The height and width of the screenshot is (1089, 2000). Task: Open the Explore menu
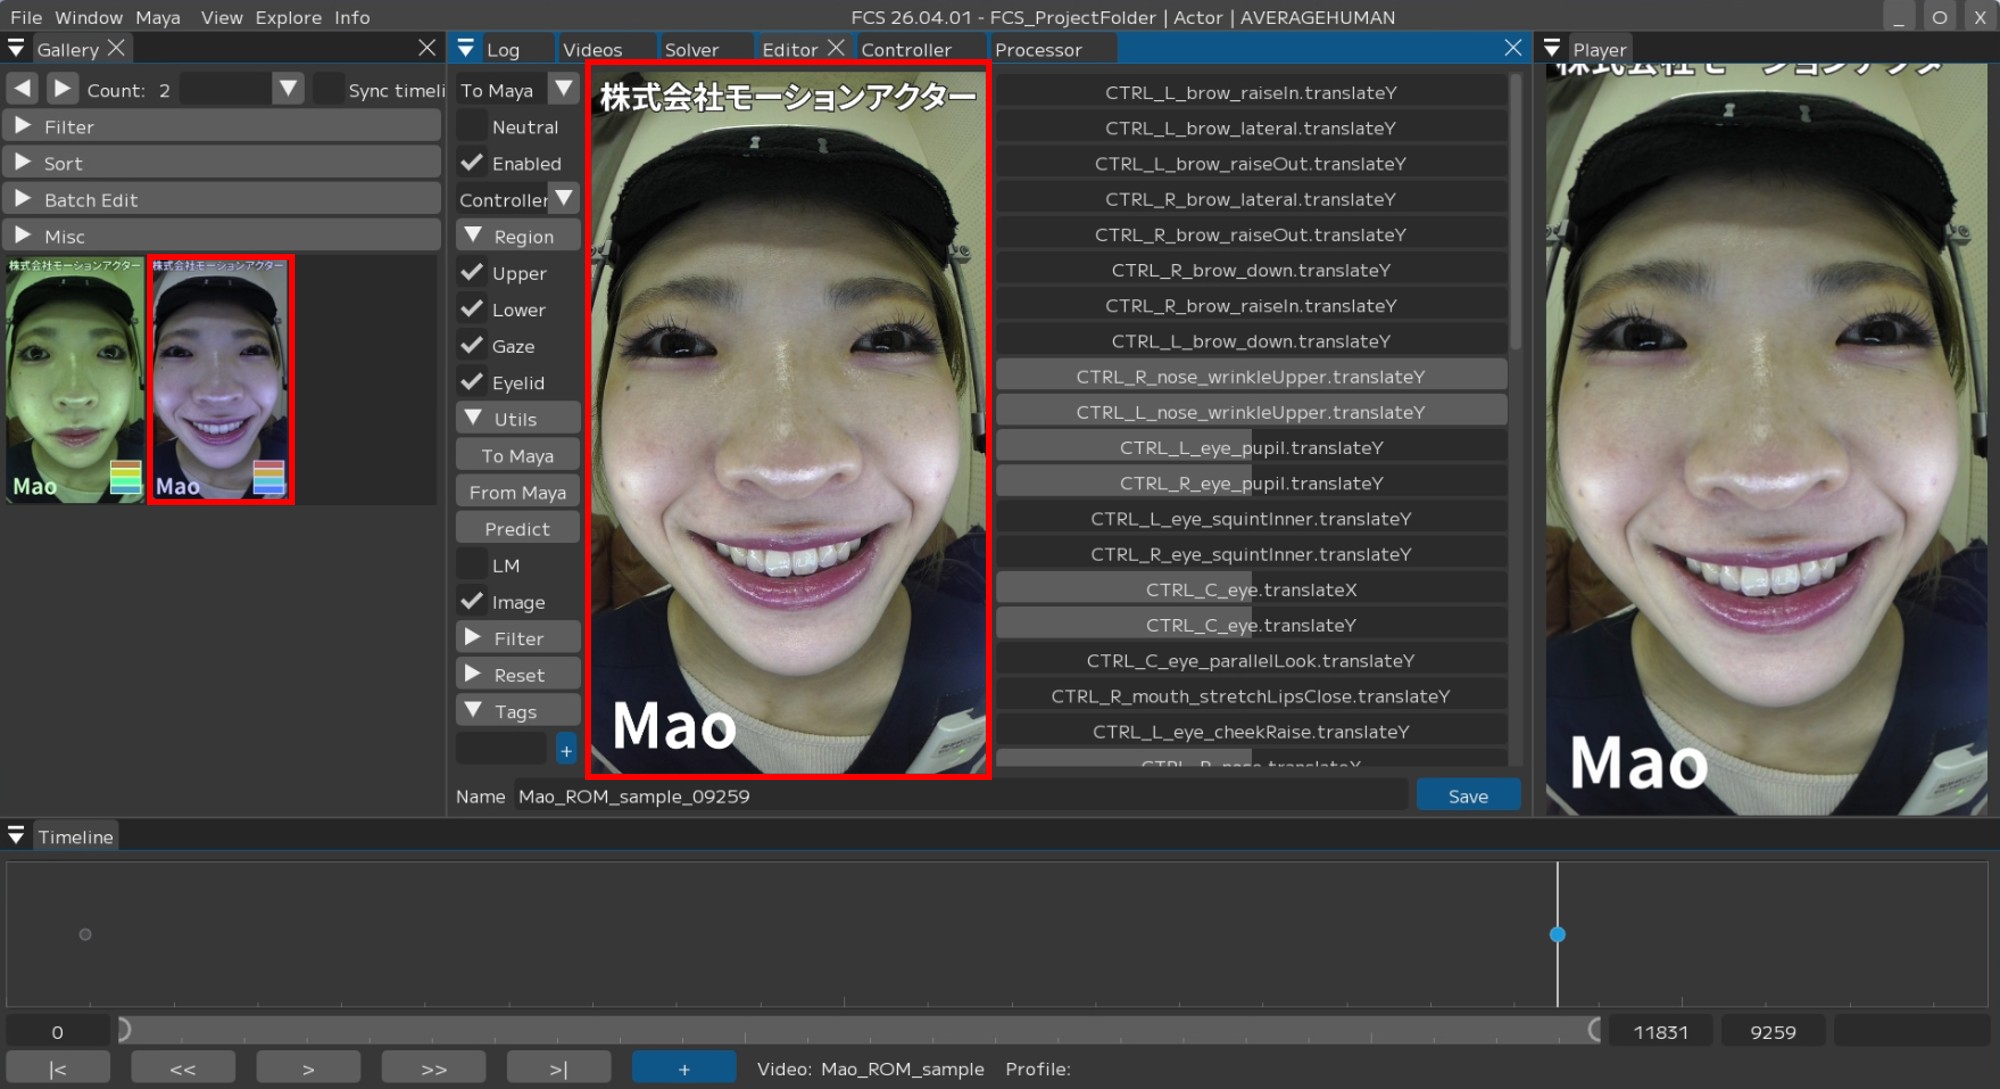click(288, 17)
